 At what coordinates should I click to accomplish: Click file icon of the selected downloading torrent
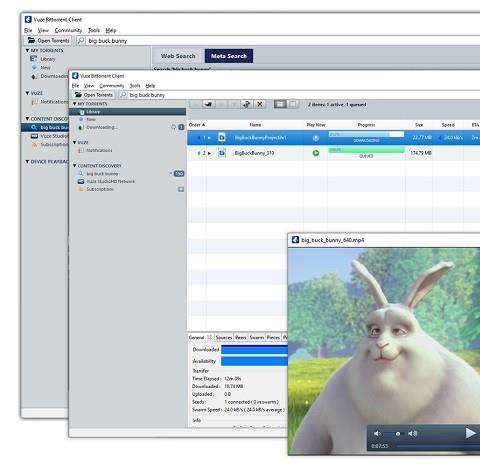pos(222,137)
